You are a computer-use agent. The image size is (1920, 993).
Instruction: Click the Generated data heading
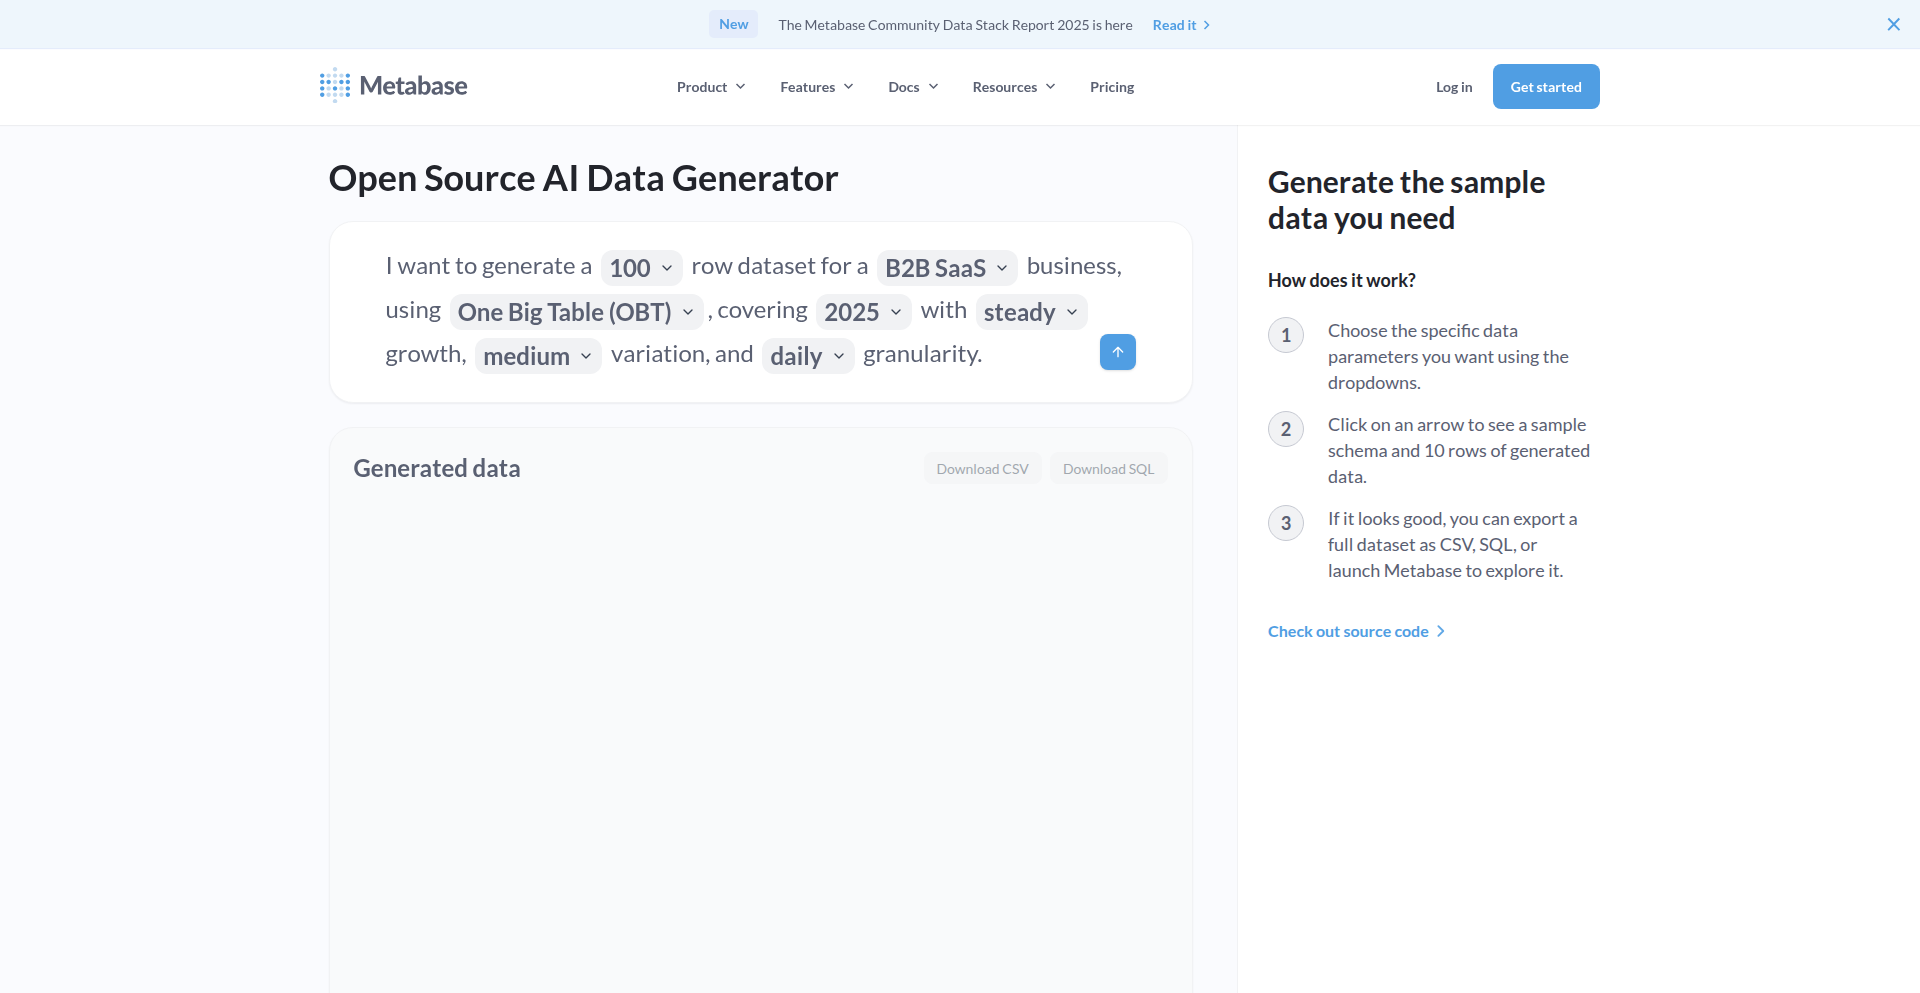pyautogui.click(x=437, y=468)
